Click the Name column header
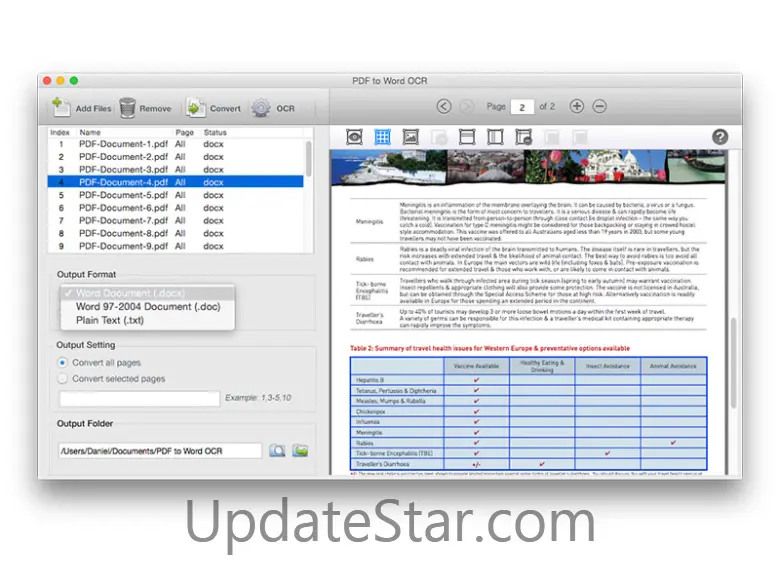Viewport: 780px width, 585px height. click(x=90, y=132)
